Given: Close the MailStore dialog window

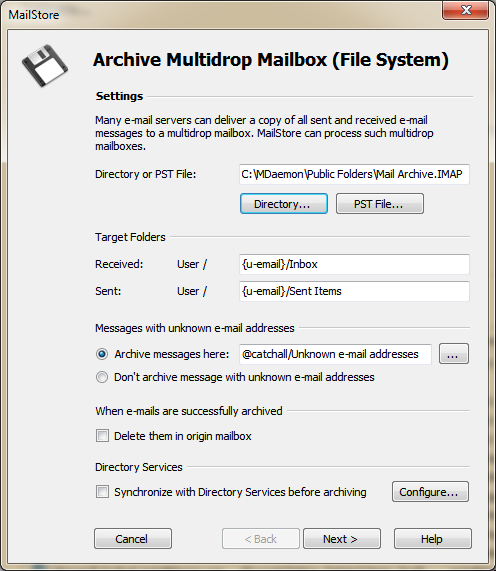Looking at the screenshot, I should [465, 10].
